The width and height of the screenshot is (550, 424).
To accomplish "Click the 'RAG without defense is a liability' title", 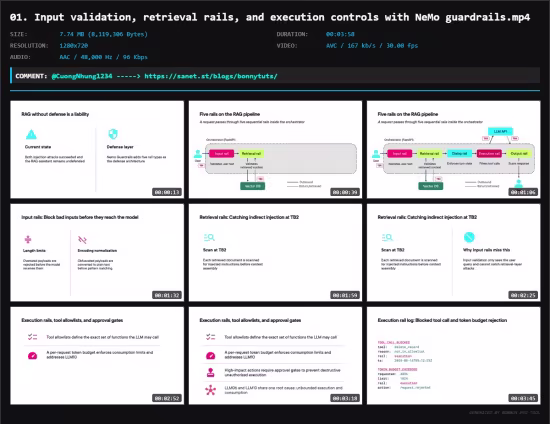I will (x=55, y=114).
